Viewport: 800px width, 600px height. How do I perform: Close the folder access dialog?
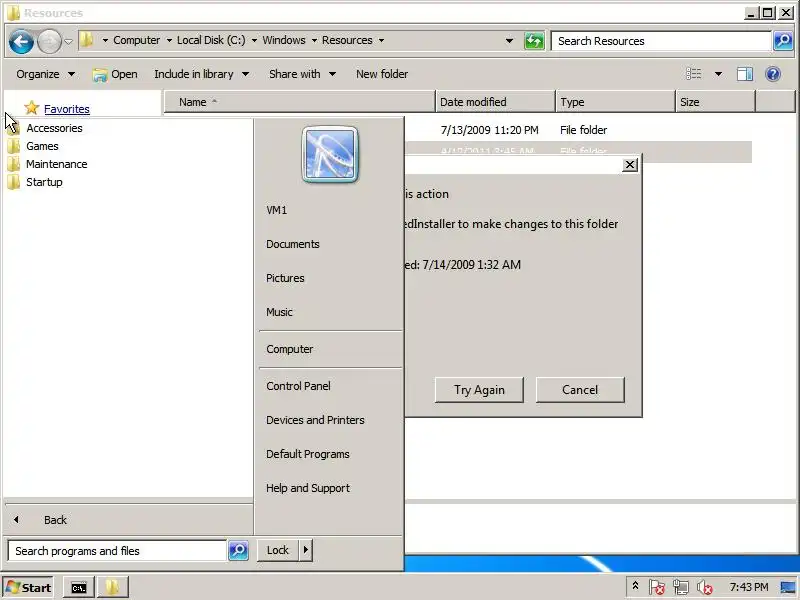click(x=630, y=165)
